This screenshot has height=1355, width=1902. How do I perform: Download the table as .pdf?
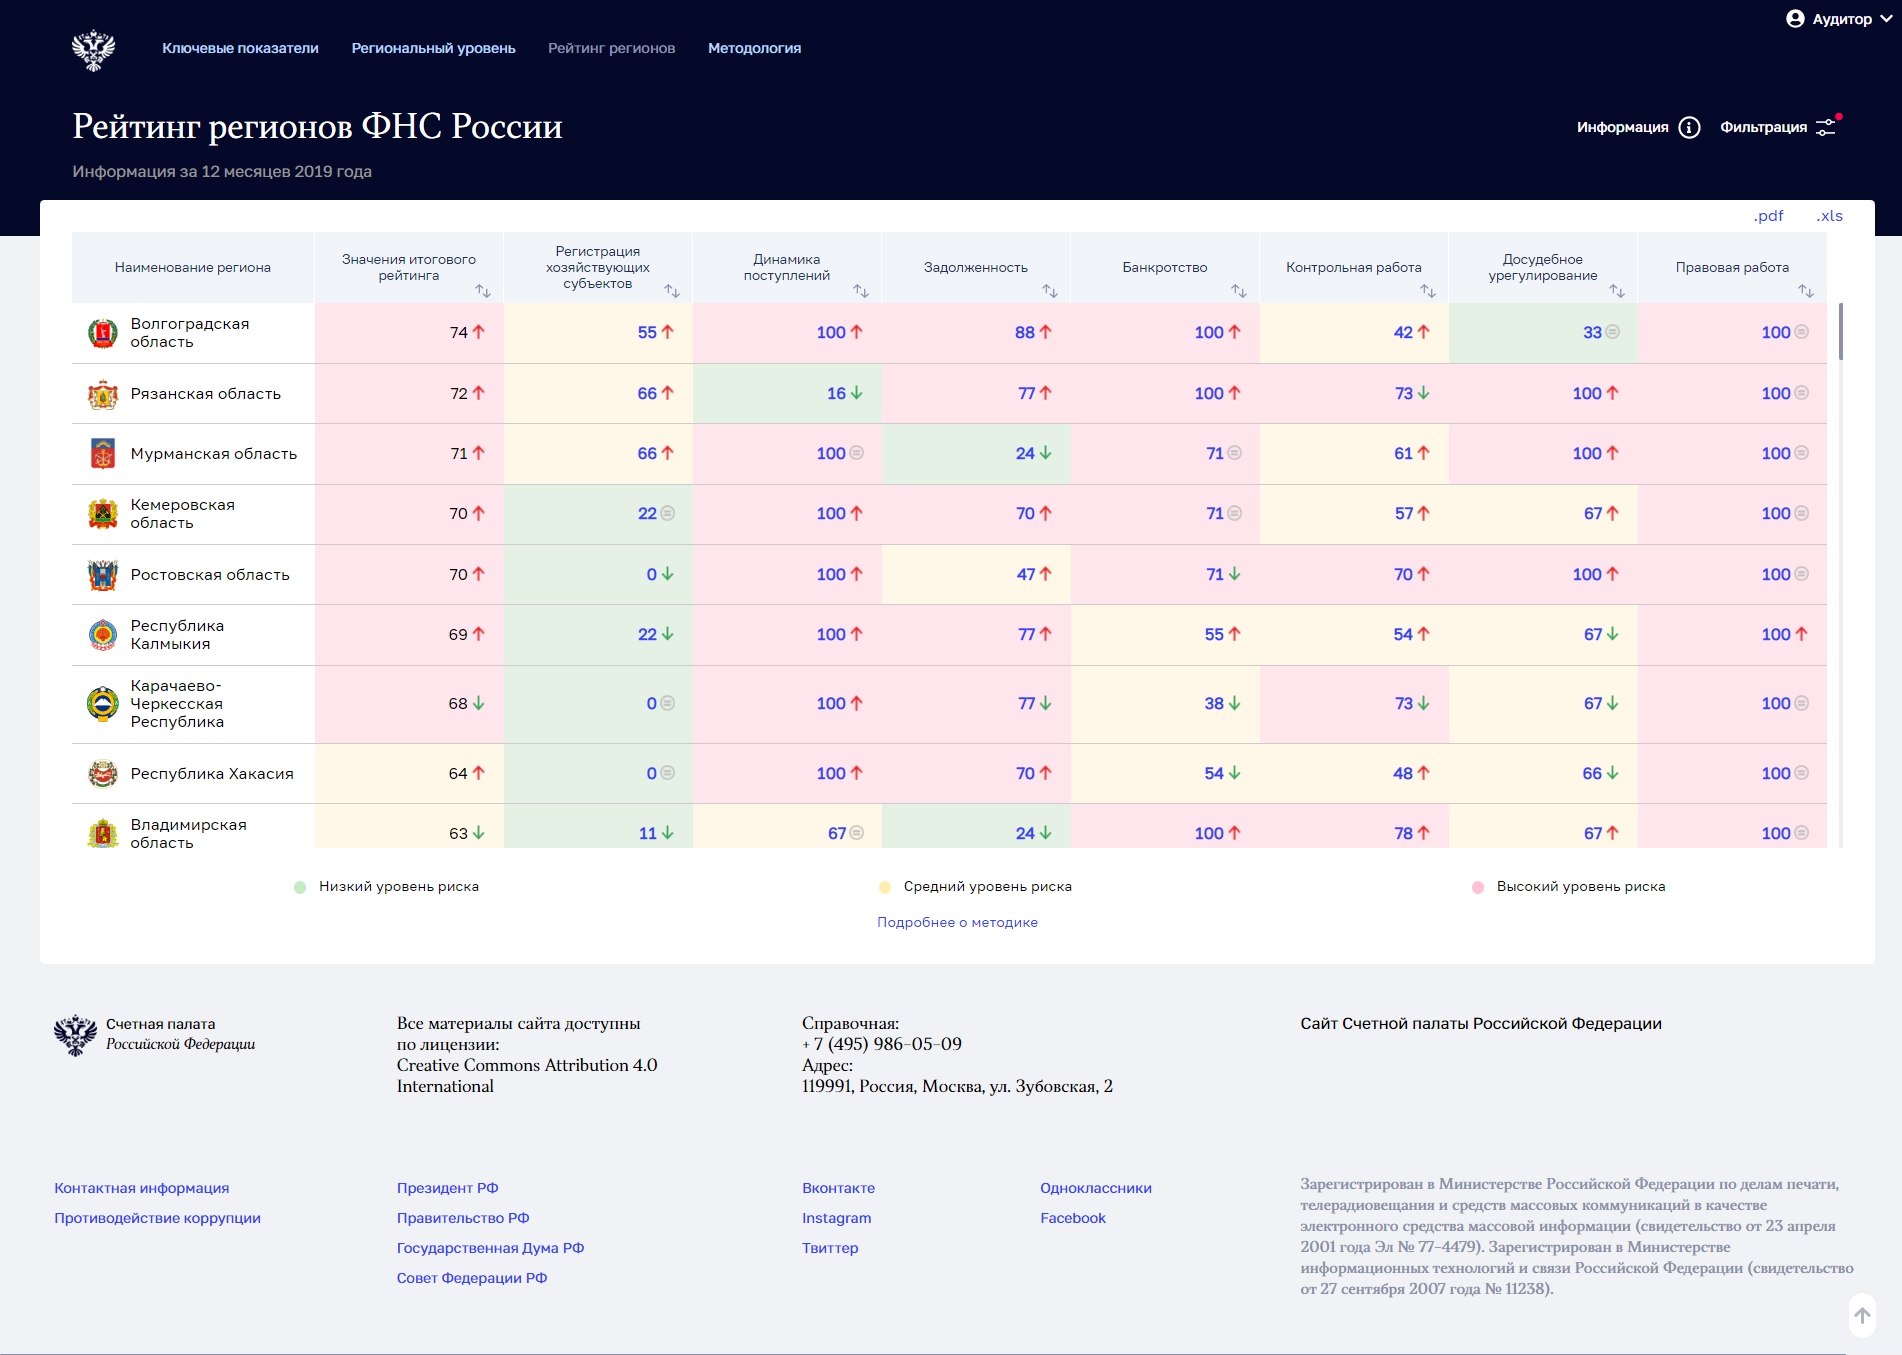click(x=1767, y=216)
